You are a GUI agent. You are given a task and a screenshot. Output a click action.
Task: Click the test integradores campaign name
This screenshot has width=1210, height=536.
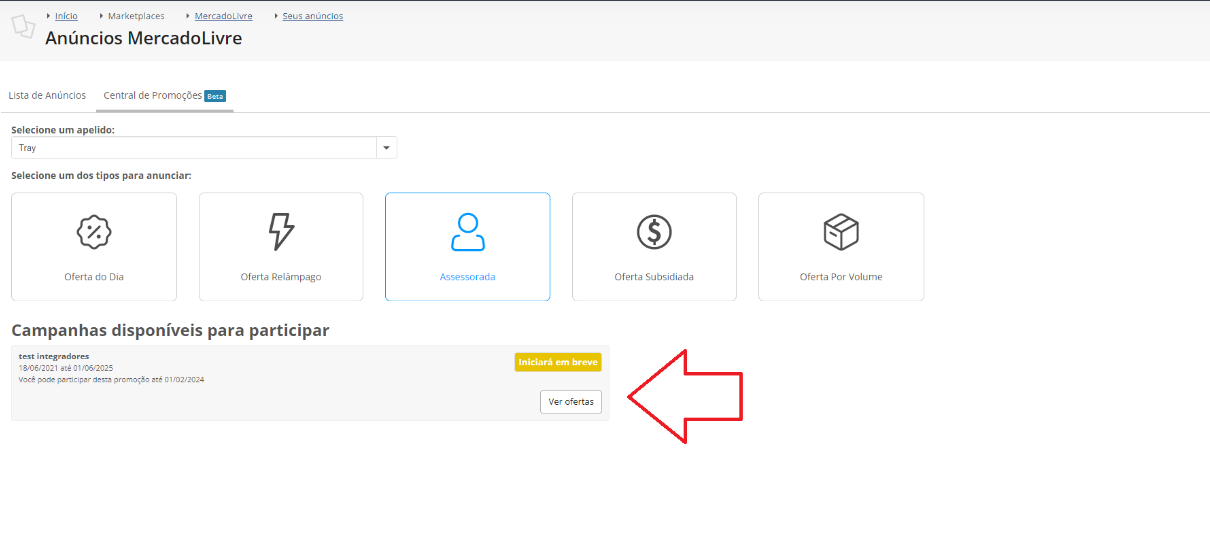pyautogui.click(x=54, y=356)
